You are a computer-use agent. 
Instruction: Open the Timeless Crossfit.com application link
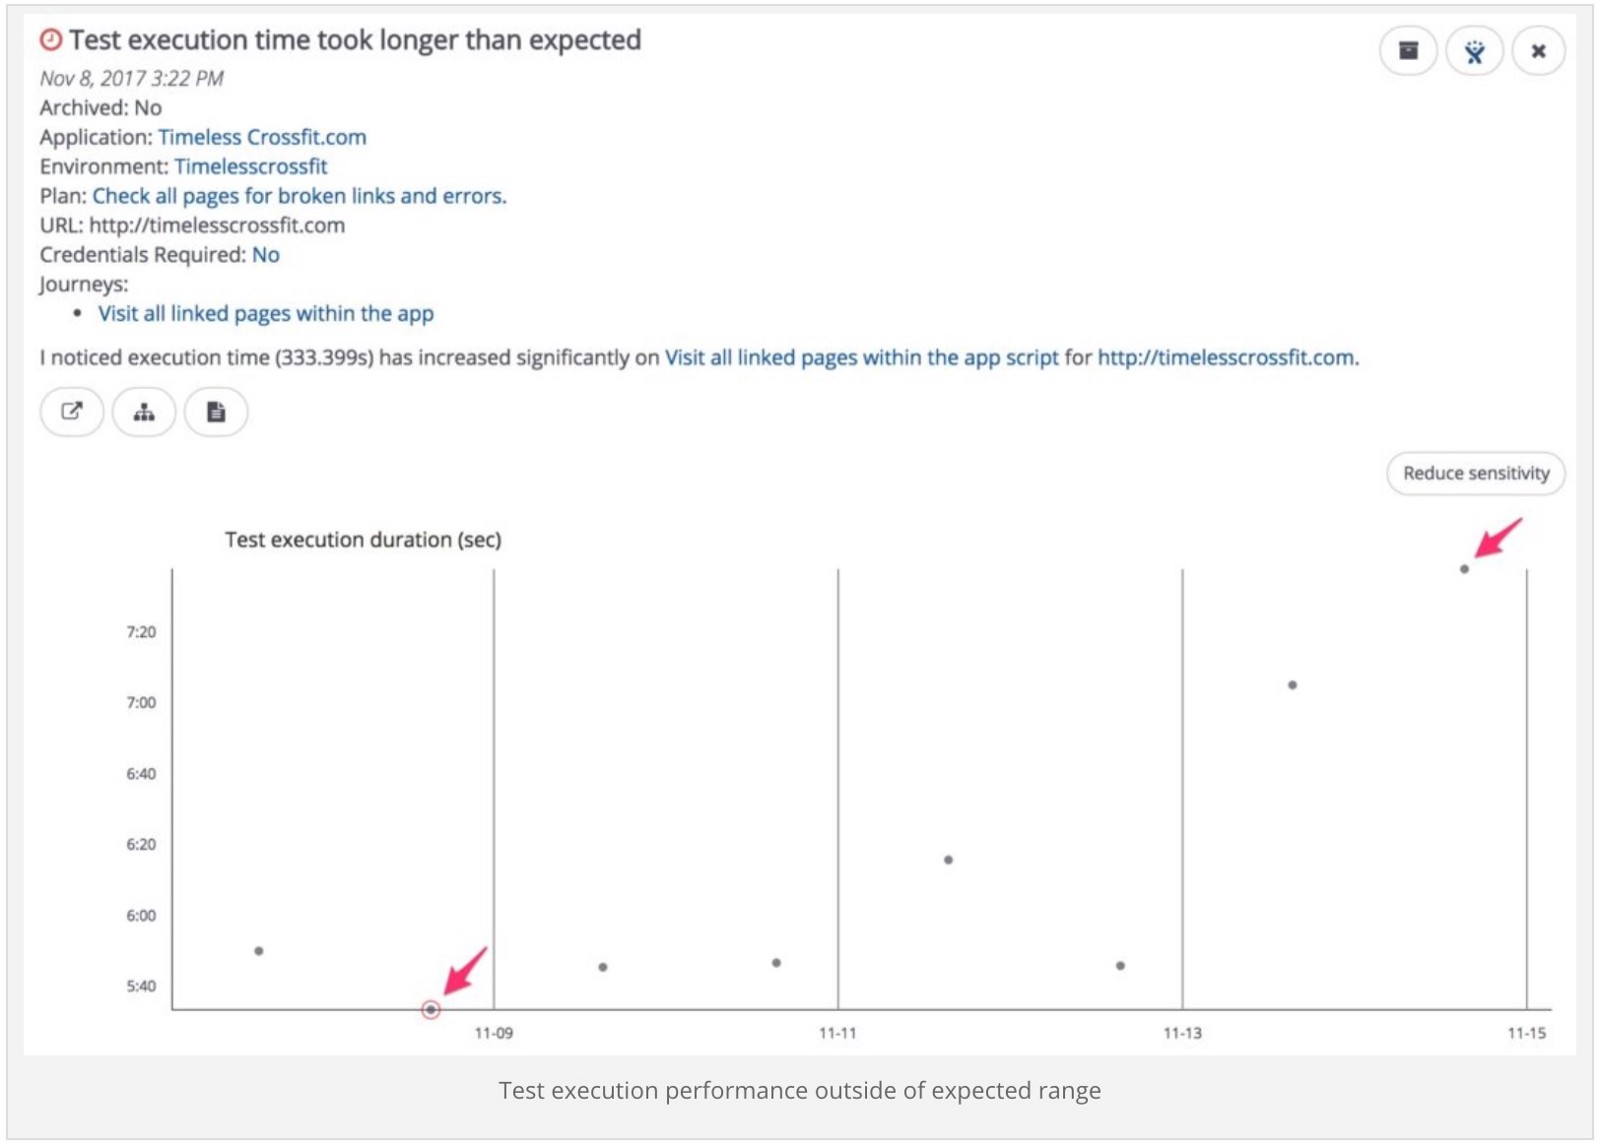point(262,137)
